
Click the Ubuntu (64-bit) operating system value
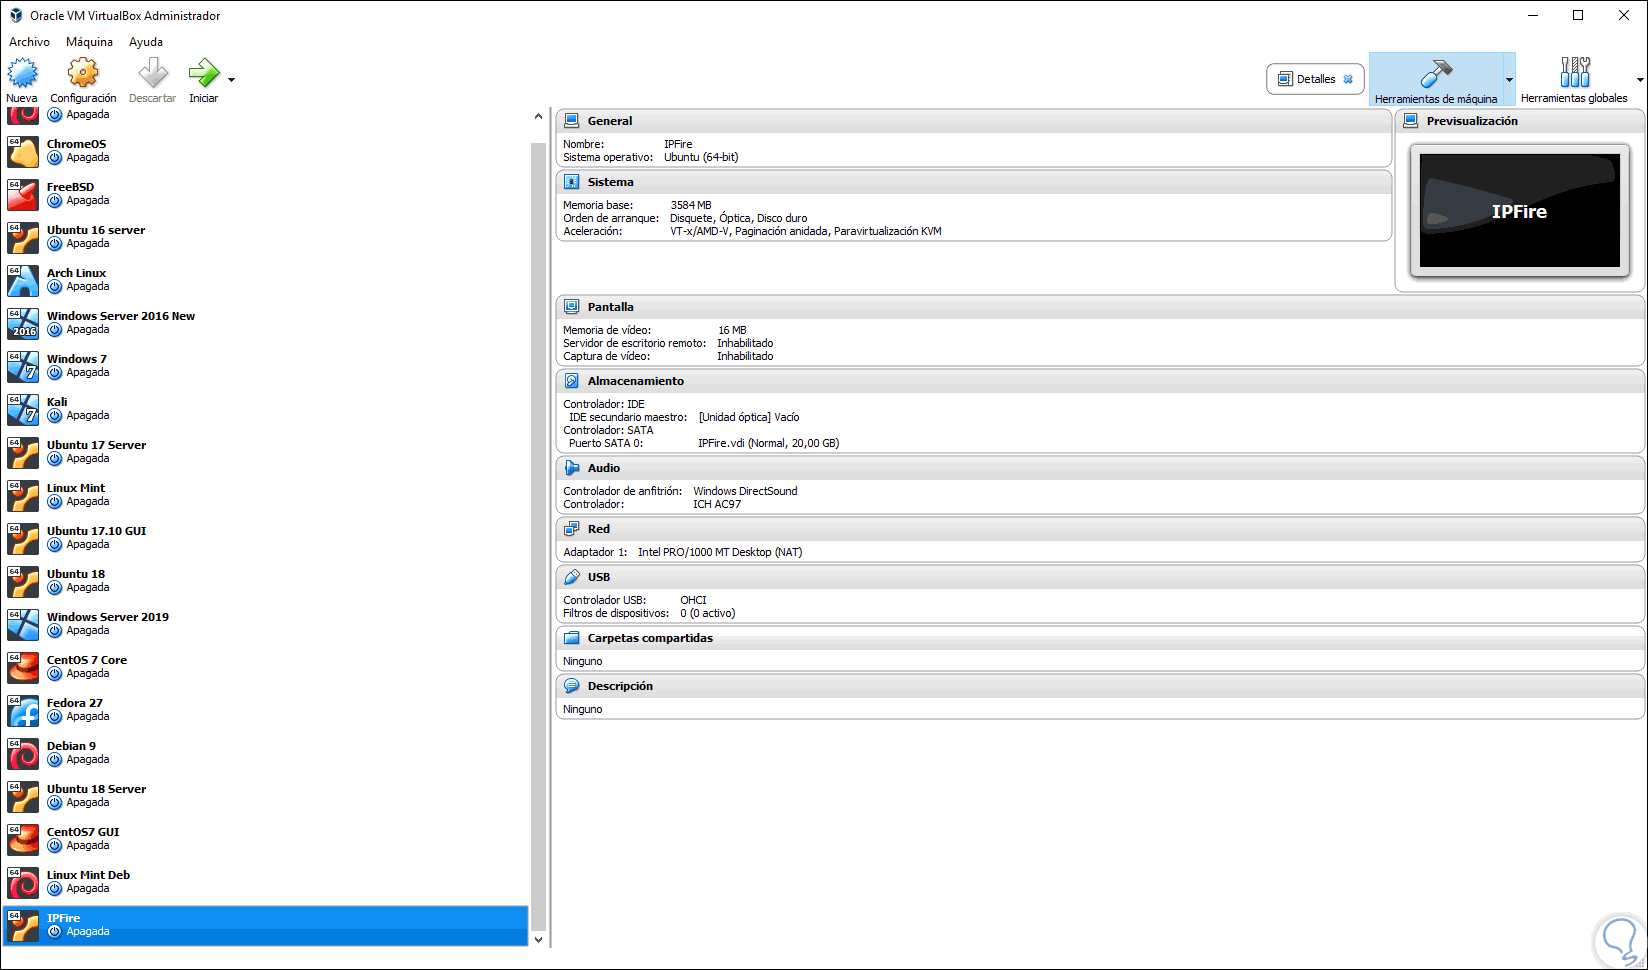pyautogui.click(x=701, y=157)
